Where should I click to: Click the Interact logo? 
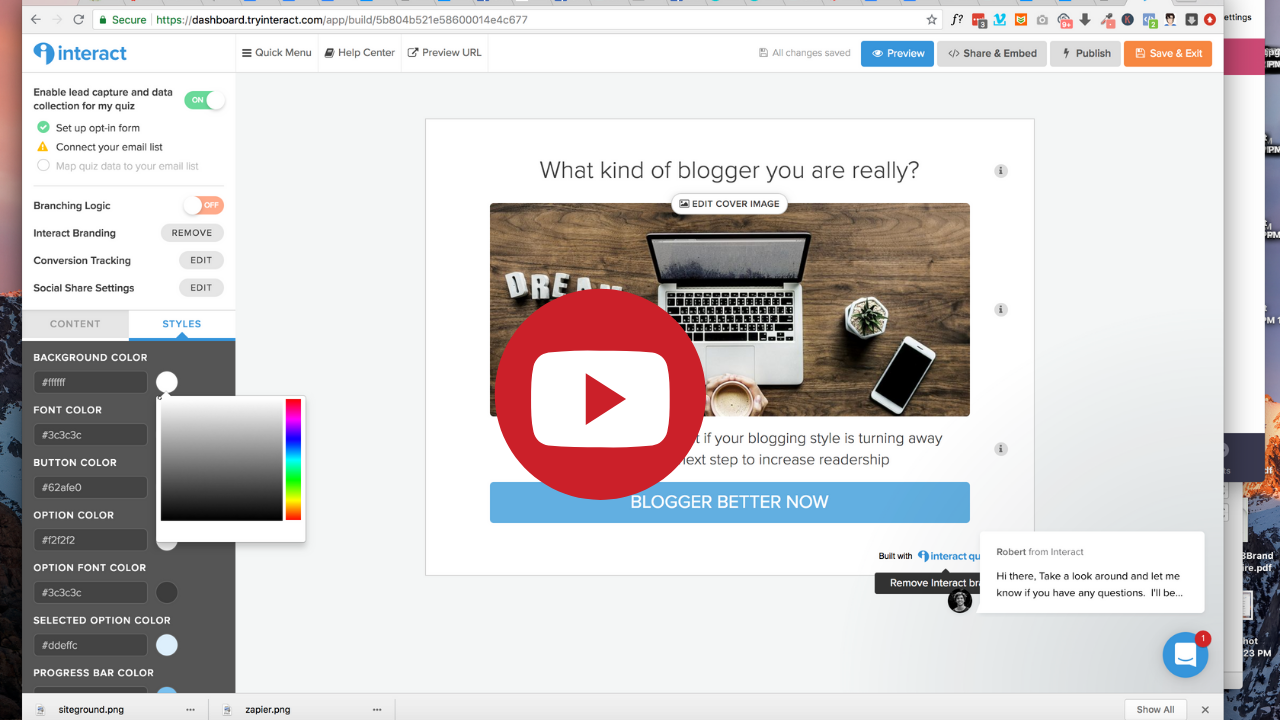(80, 53)
